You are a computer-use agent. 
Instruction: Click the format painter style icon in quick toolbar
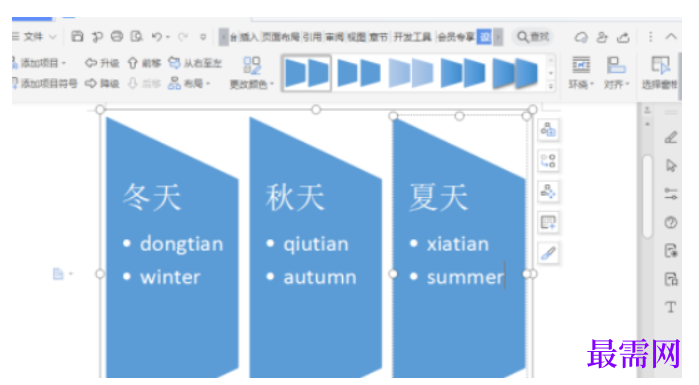(x=97, y=37)
